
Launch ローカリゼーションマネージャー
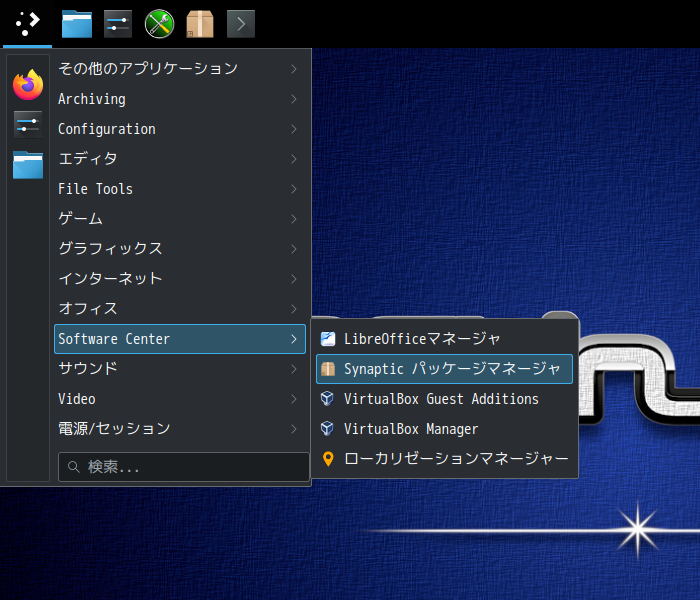pyautogui.click(x=444, y=458)
